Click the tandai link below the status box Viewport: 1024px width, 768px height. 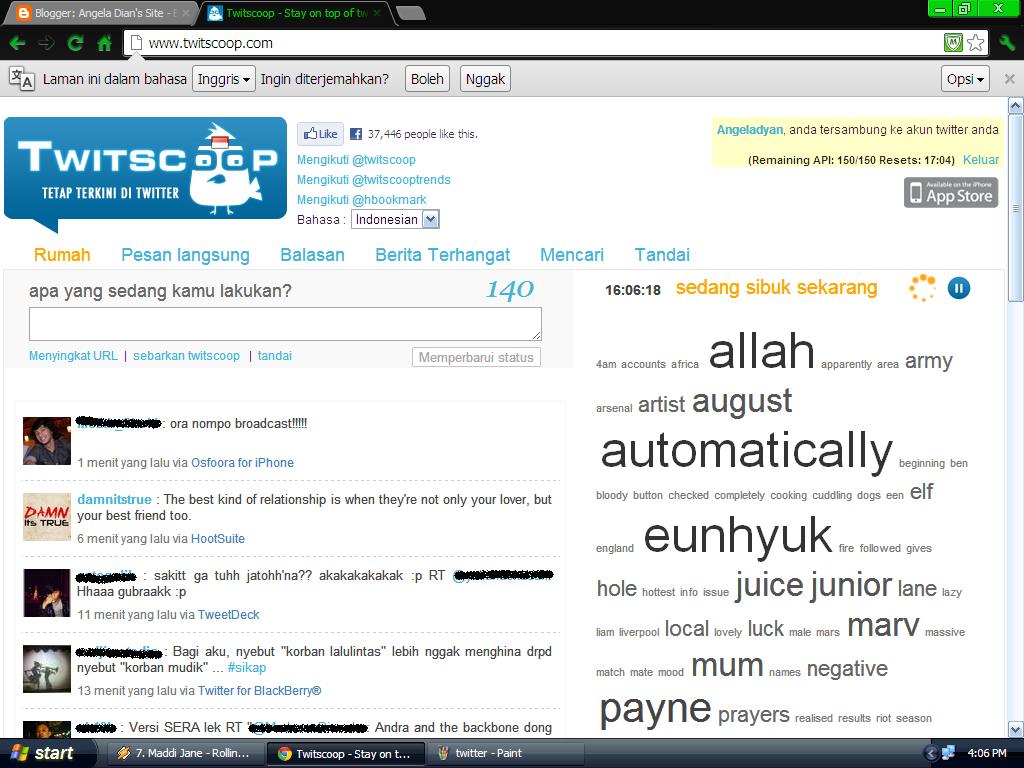point(274,356)
